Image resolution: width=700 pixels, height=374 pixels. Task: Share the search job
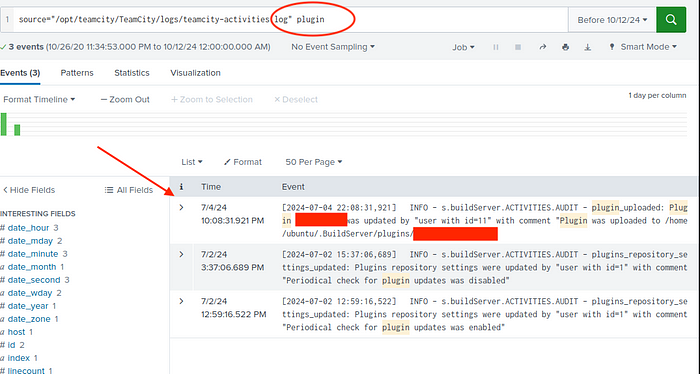pyautogui.click(x=542, y=47)
